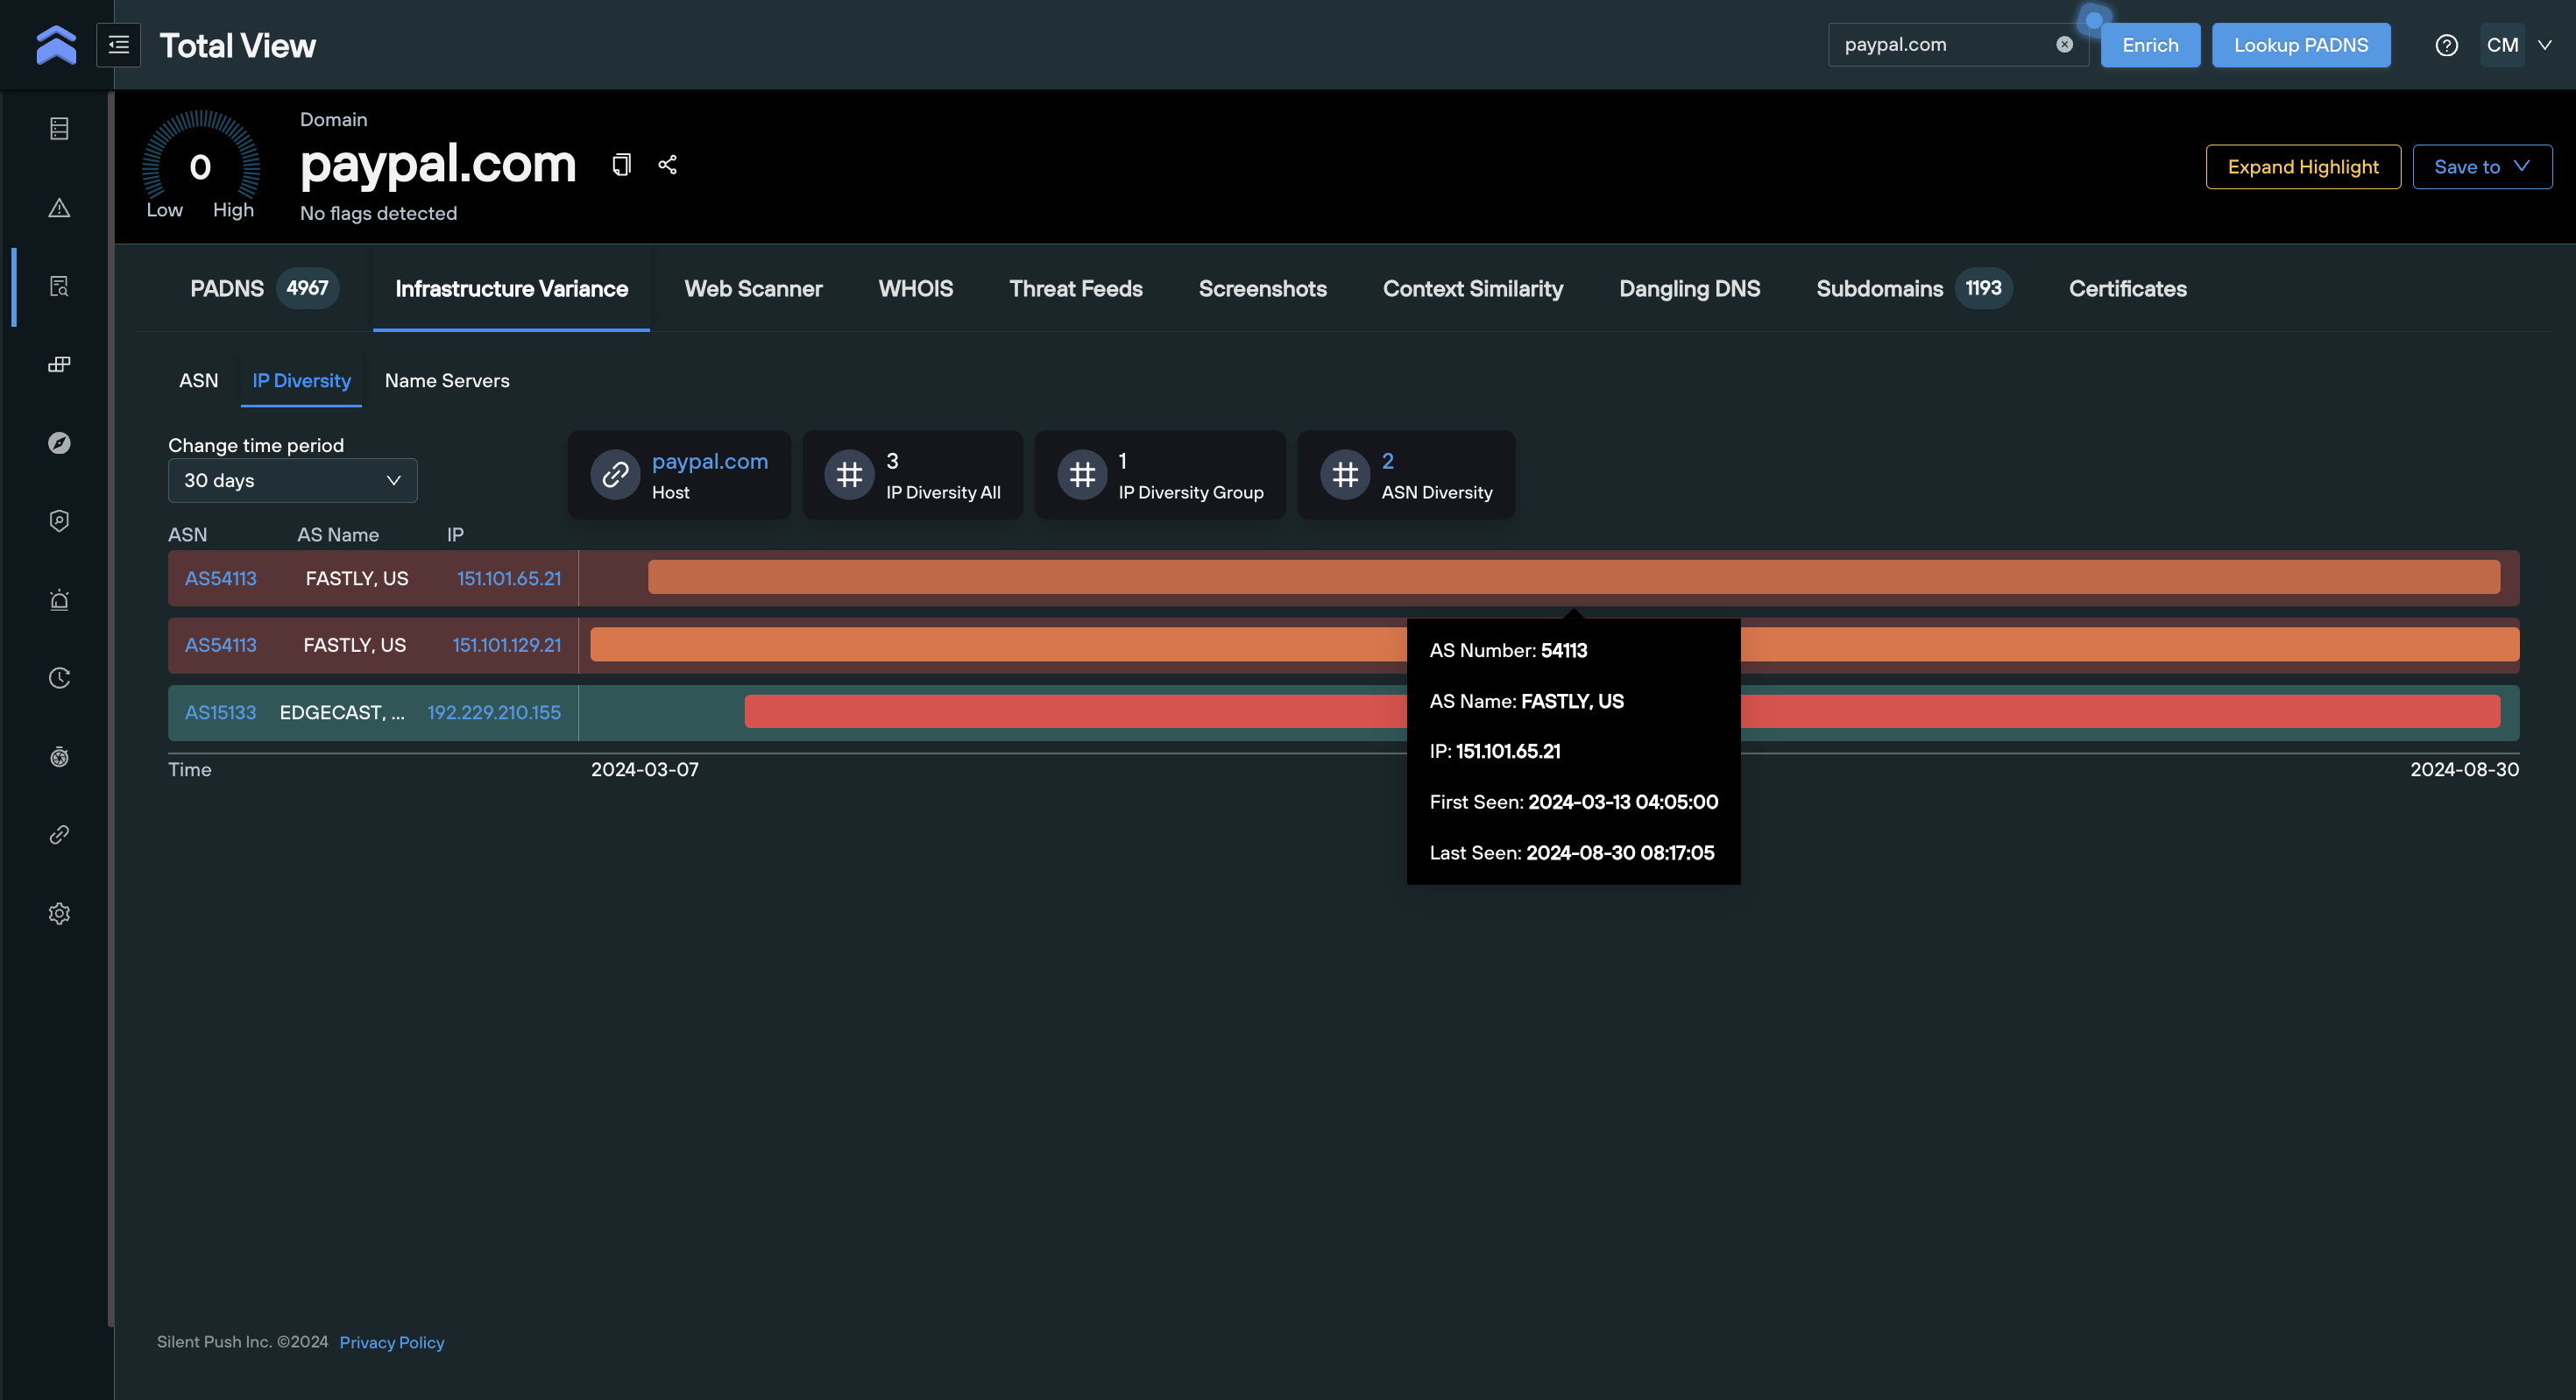Click the PADNS 4967 count badge
Screen dimensions: 2576x1400
pyautogui.click(x=307, y=288)
